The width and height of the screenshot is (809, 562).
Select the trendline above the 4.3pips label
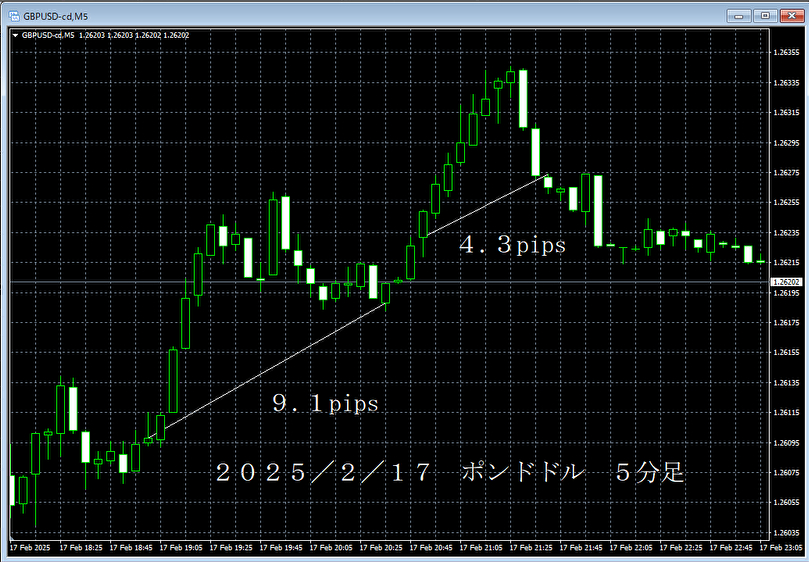[x=488, y=205]
